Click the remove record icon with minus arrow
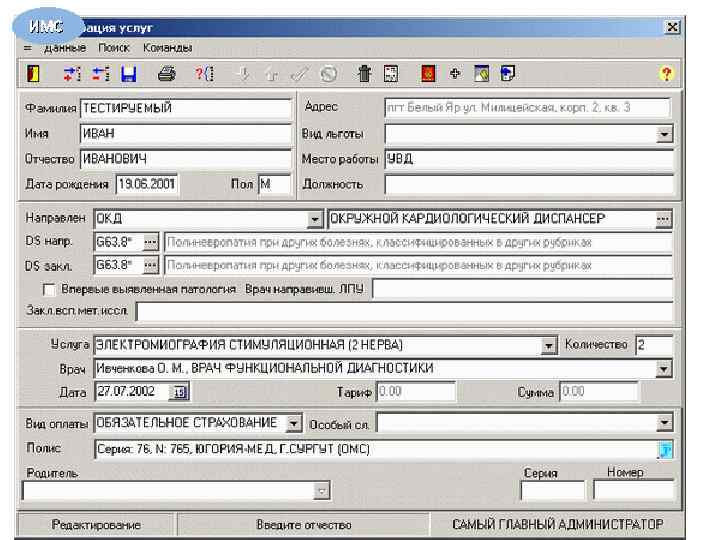This screenshot has width=720, height=540. pos(101,73)
